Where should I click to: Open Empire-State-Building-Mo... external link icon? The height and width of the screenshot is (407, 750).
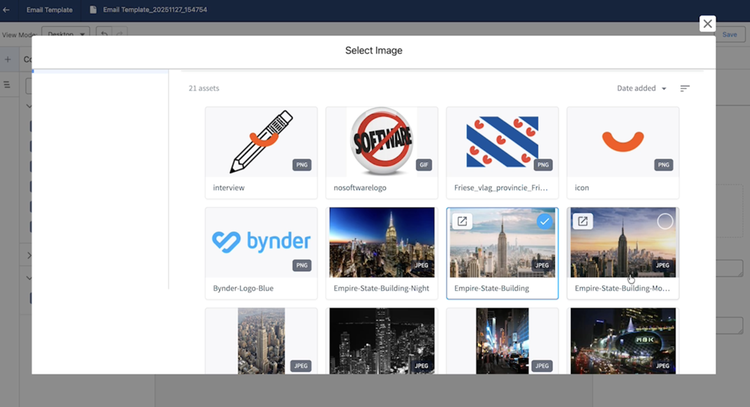point(583,221)
